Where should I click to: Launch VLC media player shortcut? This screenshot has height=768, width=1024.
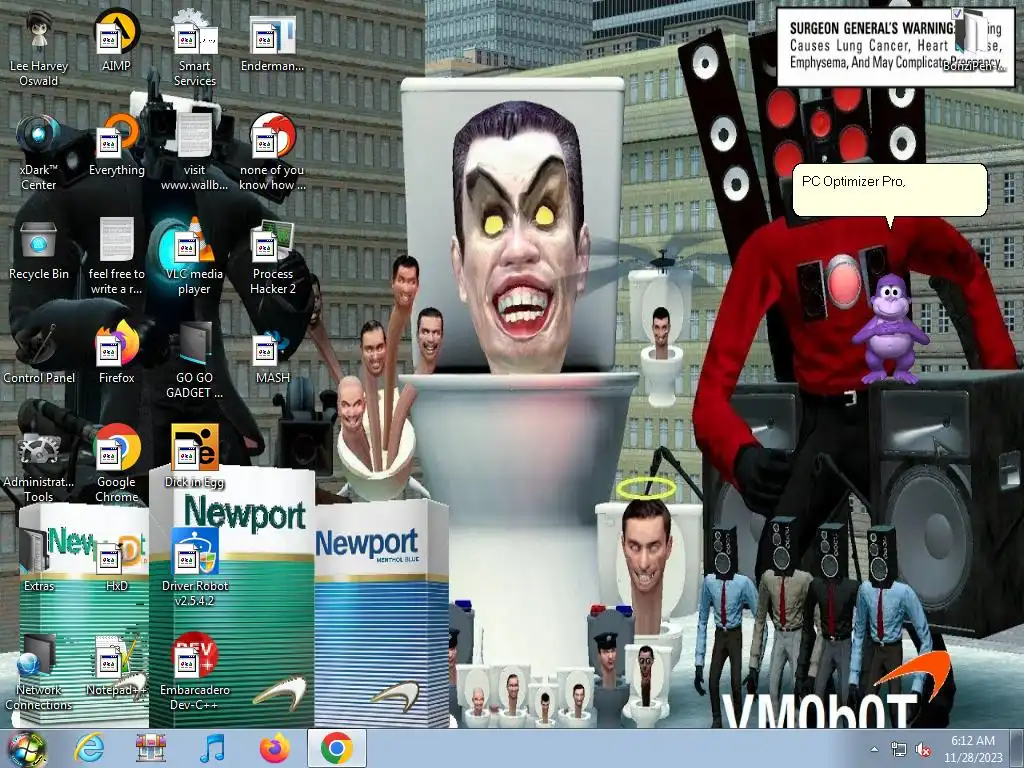click(x=195, y=257)
